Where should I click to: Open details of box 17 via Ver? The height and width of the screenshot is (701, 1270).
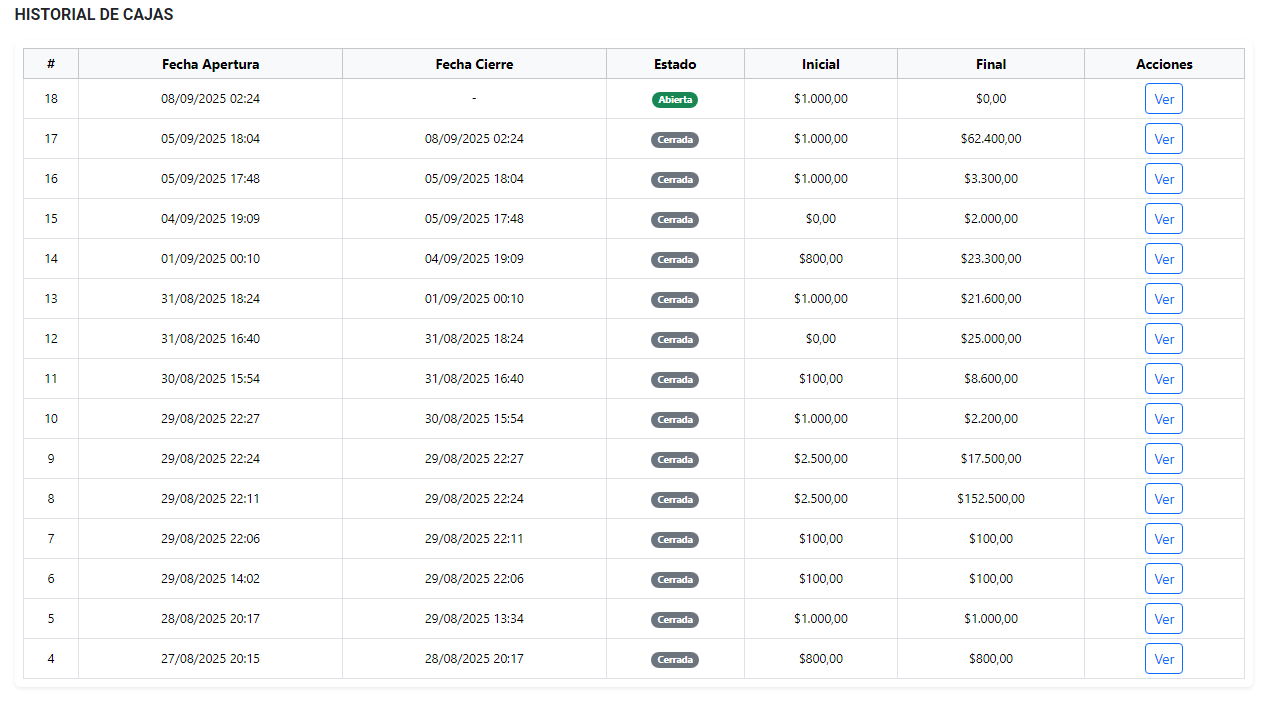pos(1163,139)
